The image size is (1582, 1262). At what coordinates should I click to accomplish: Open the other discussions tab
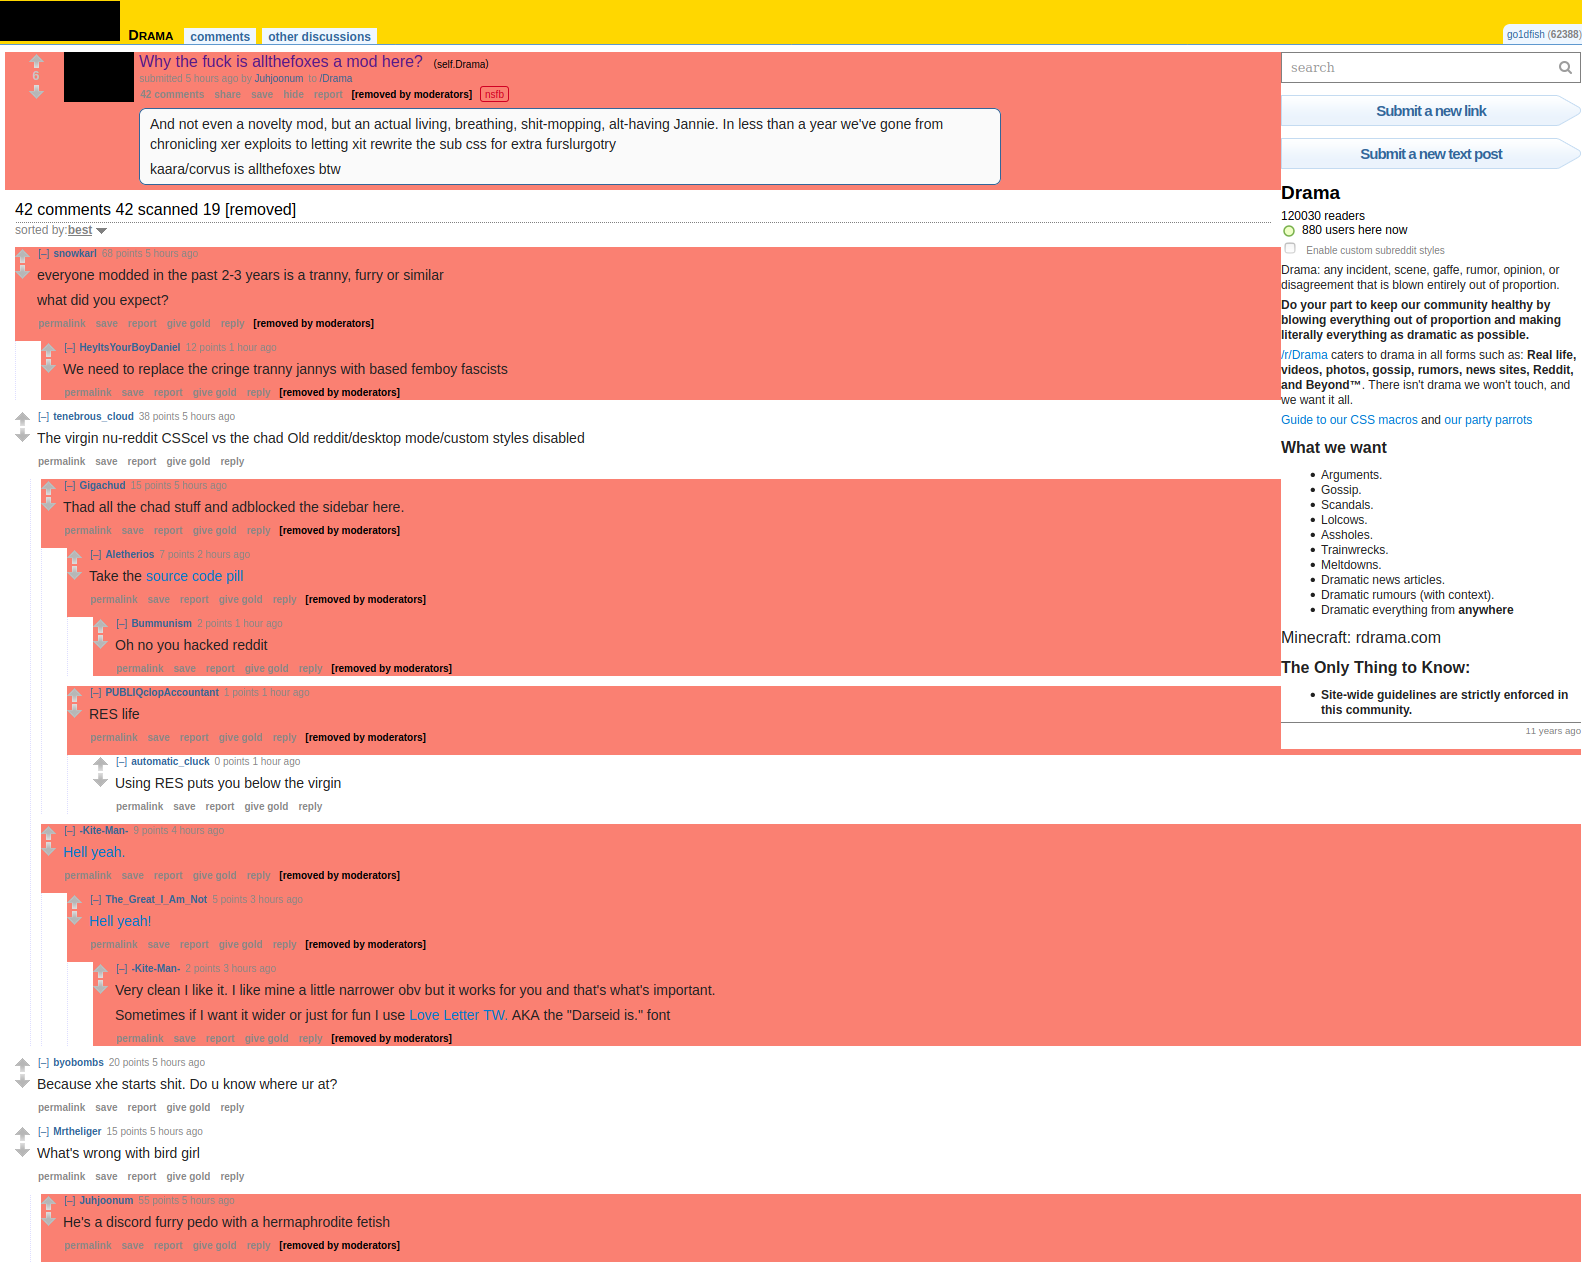(x=319, y=37)
